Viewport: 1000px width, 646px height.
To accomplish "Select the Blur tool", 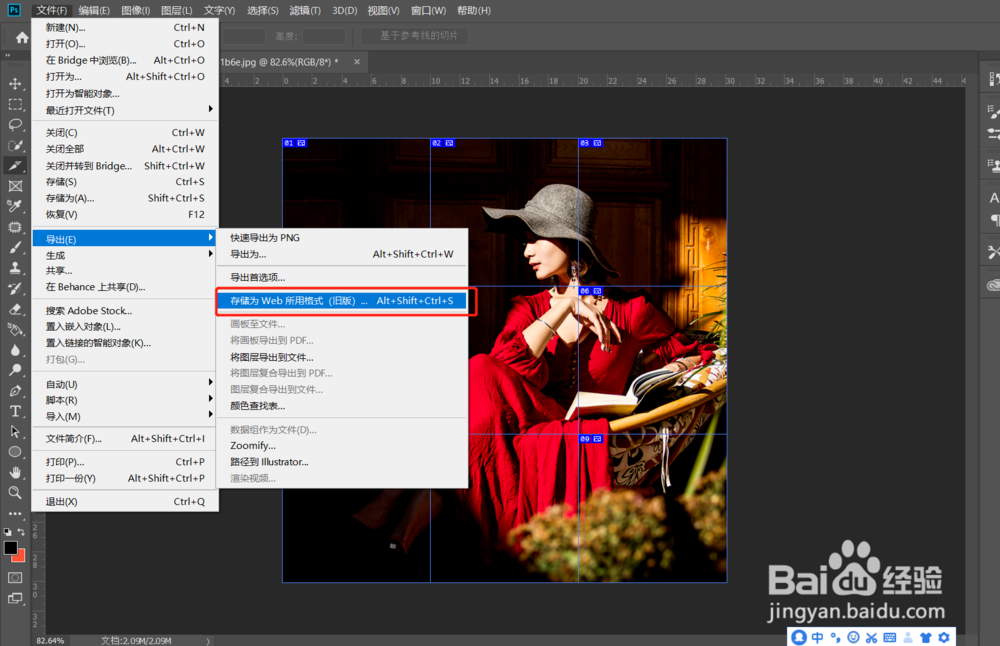I will (15, 349).
